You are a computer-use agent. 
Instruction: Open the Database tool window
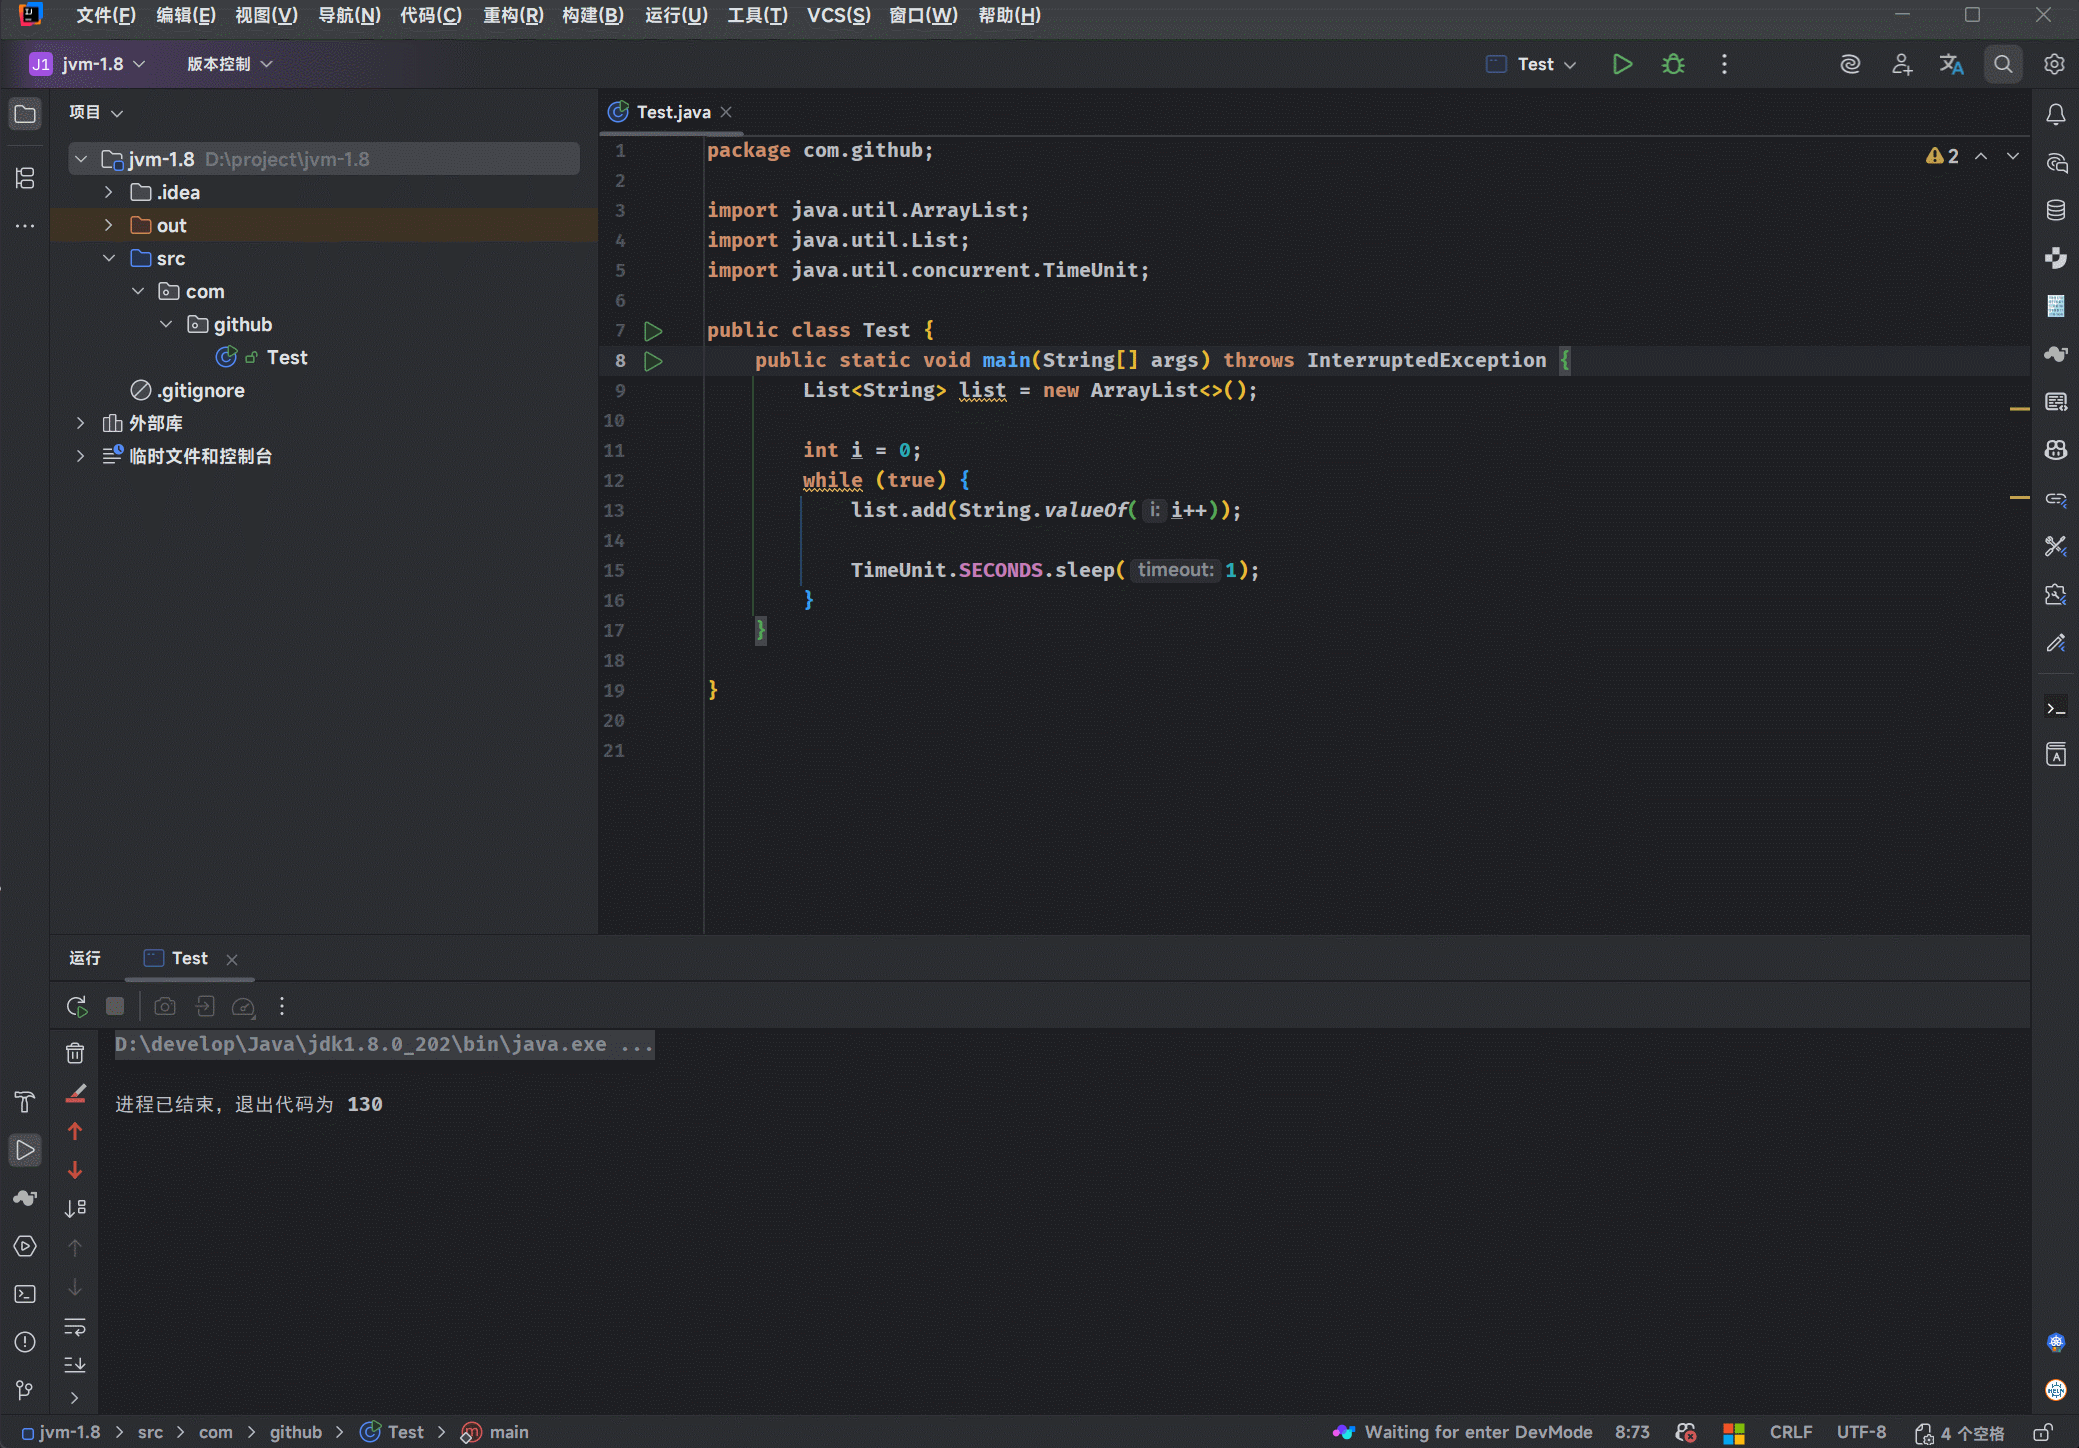coord(2056,210)
